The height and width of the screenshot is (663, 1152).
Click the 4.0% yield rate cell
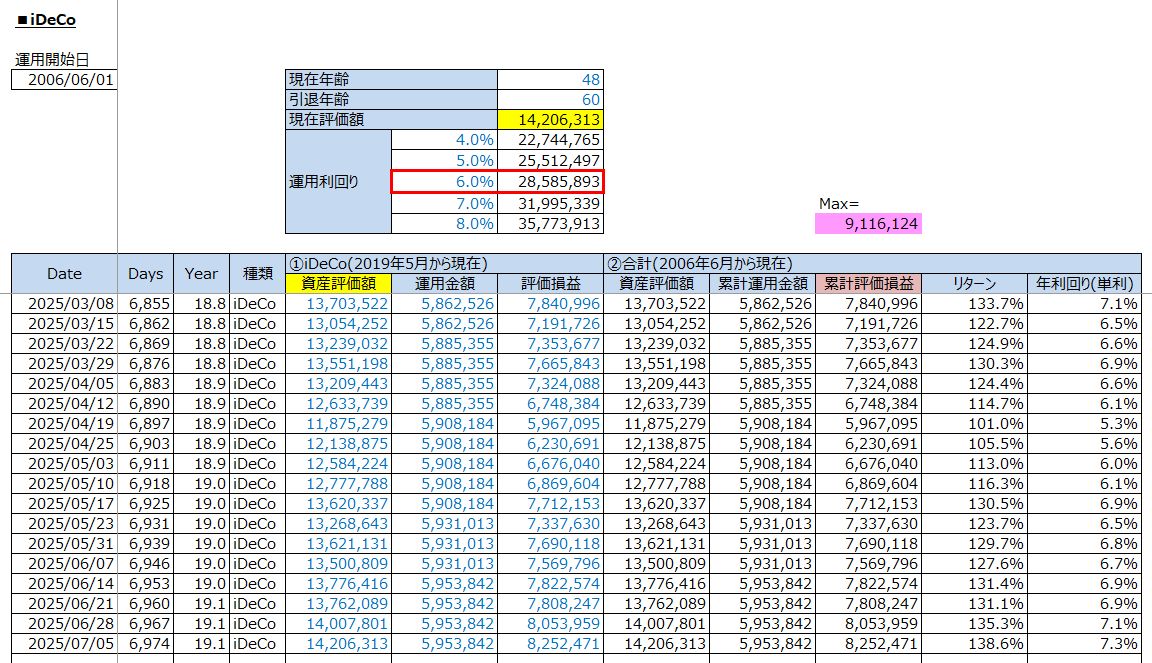444,140
